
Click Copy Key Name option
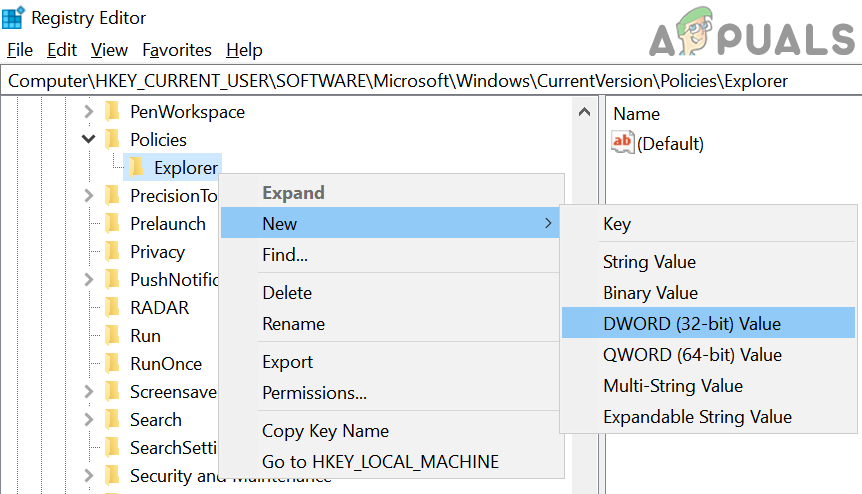coord(325,431)
